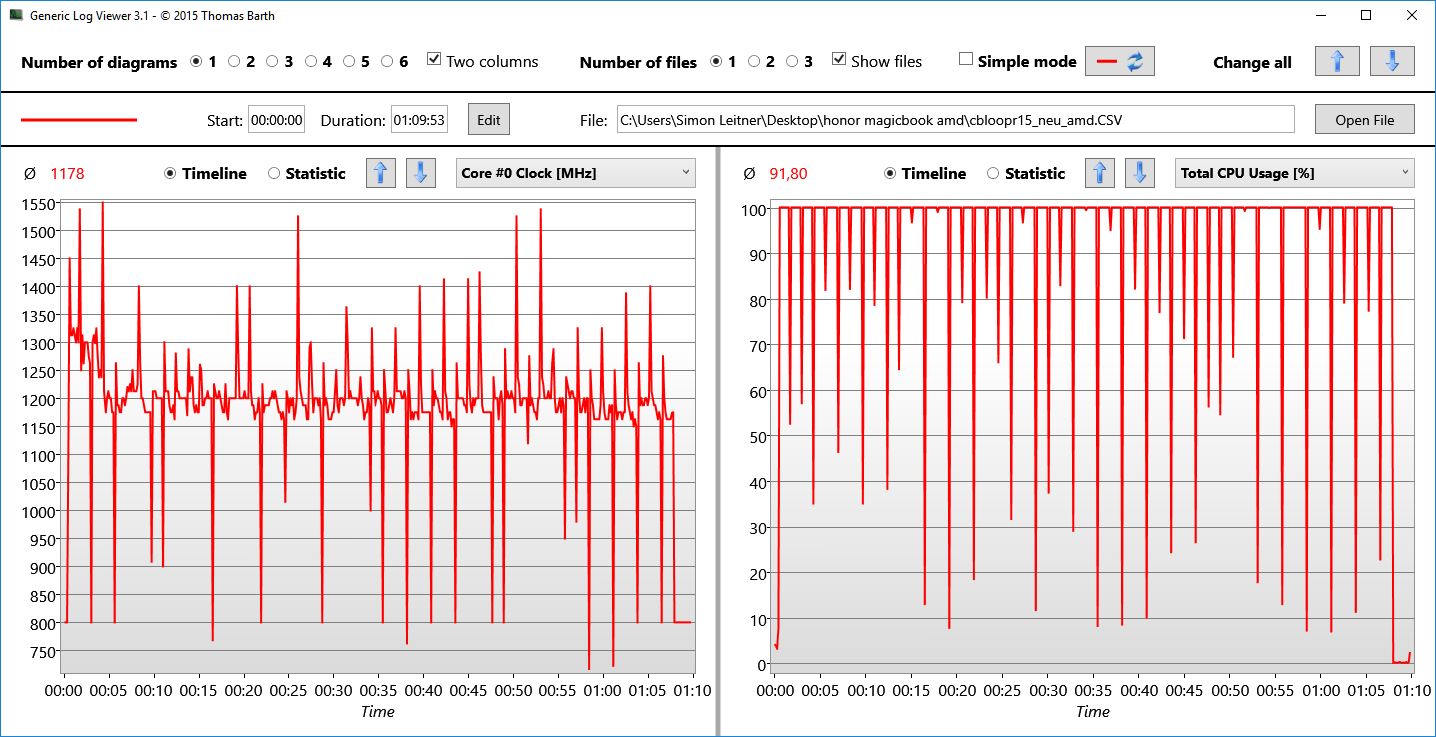The width and height of the screenshot is (1436, 737).
Task: Set number of diagrams to 1
Action: 195,61
